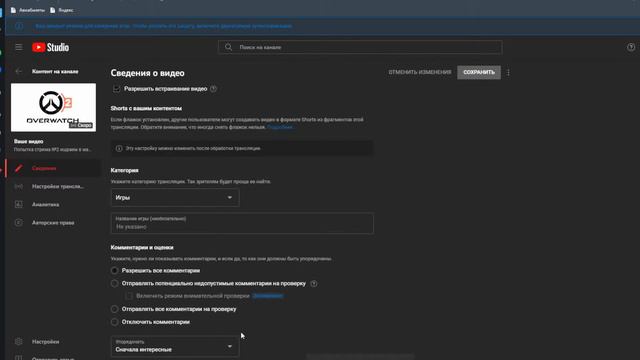Open the Аналитика sidebar item
The image size is (640, 360).
click(53, 204)
